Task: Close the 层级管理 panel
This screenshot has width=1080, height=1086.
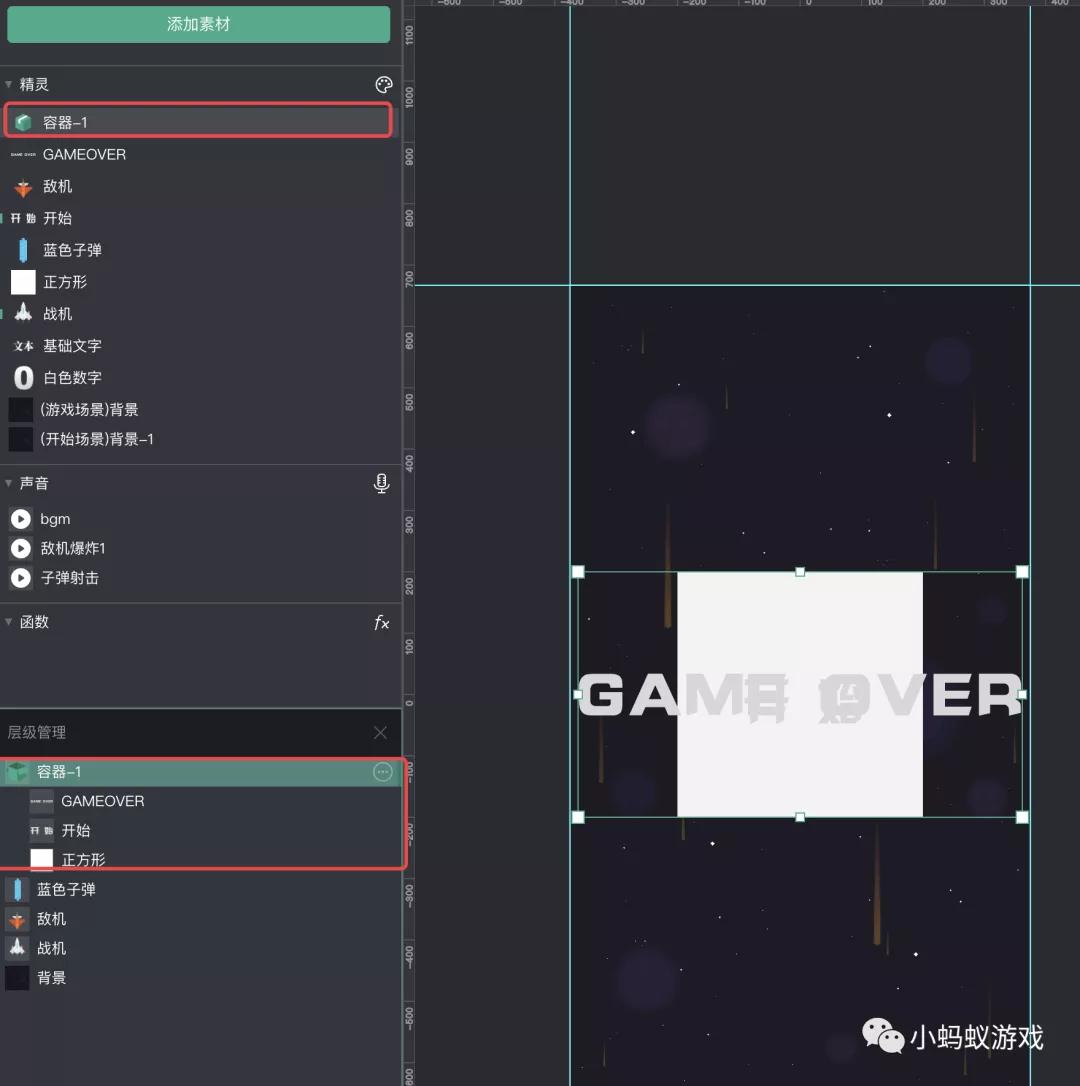Action: point(380,732)
